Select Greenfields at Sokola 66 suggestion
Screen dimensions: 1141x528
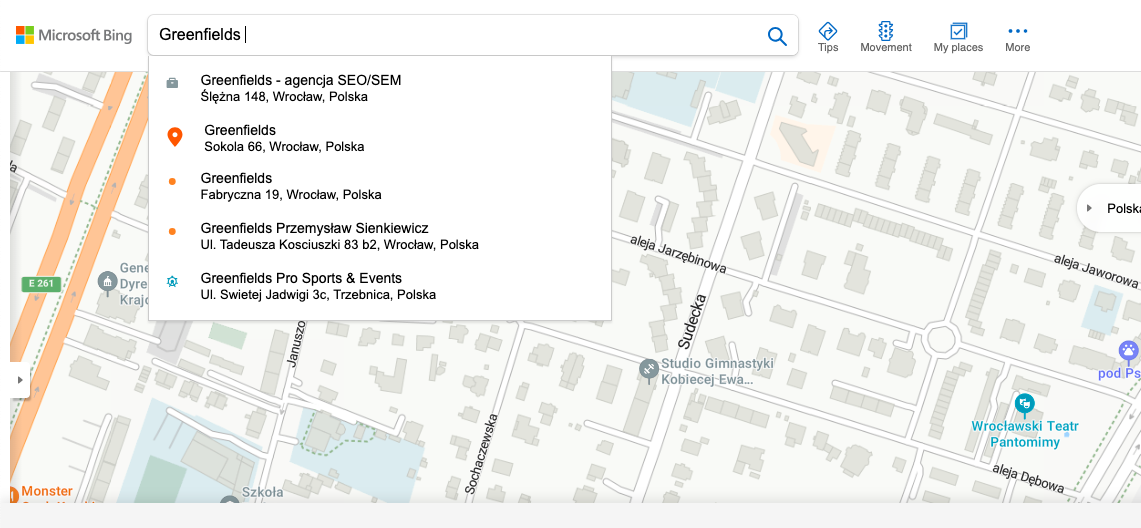click(x=380, y=138)
